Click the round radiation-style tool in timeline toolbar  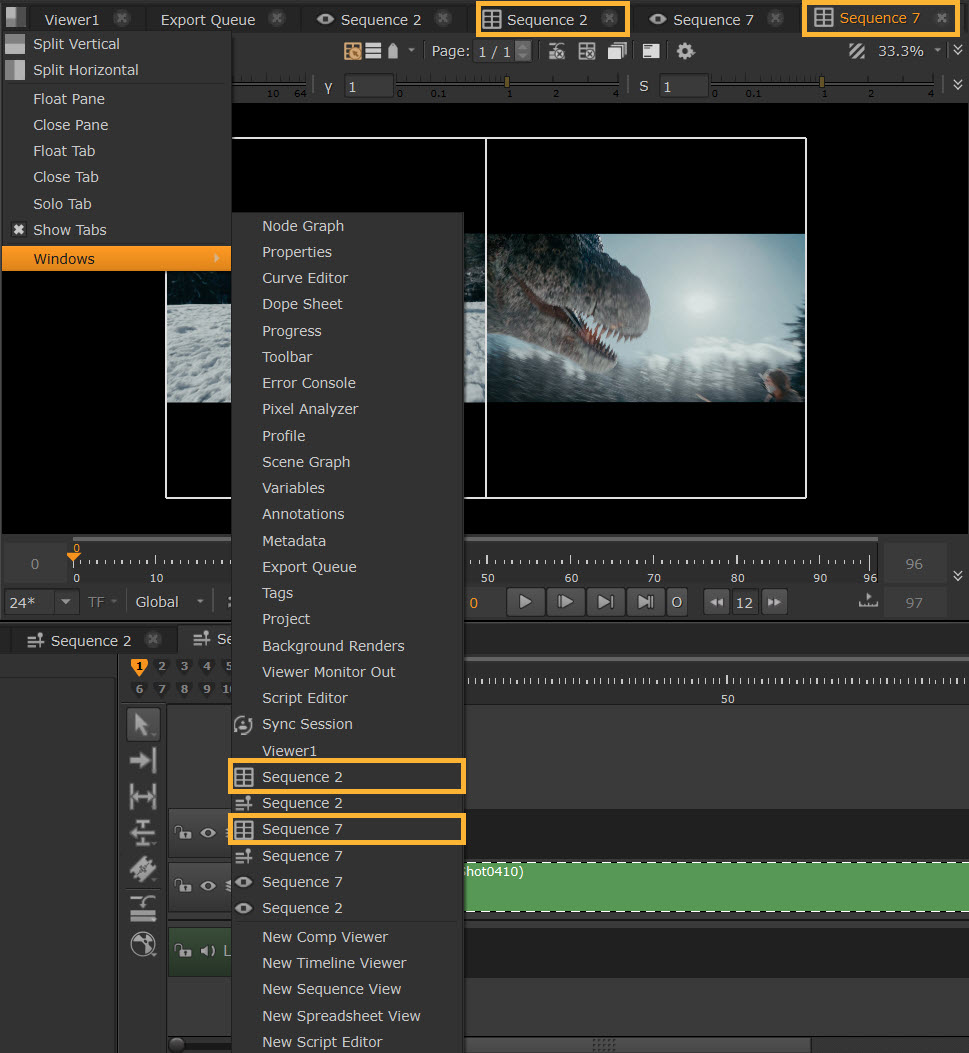[x=143, y=944]
